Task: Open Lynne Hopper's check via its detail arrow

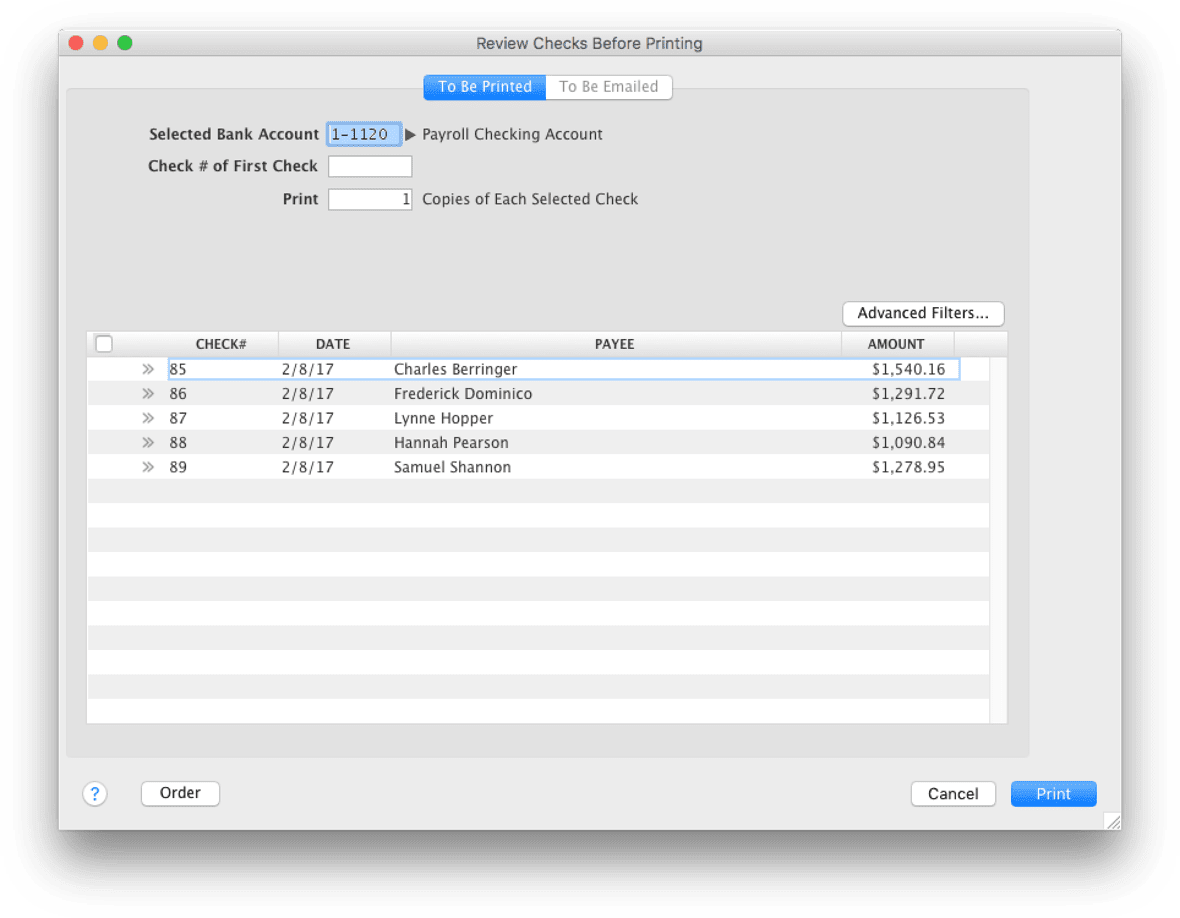Action: point(148,417)
